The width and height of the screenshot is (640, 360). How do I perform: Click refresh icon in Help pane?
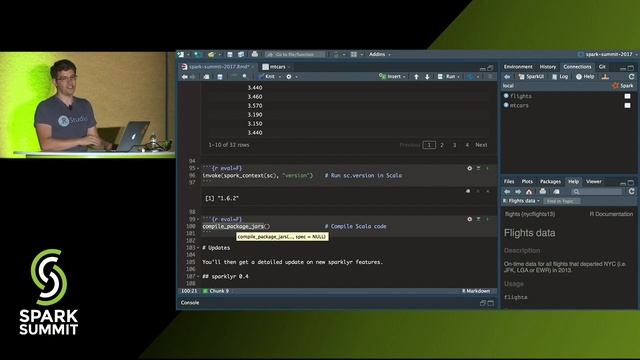(631, 191)
